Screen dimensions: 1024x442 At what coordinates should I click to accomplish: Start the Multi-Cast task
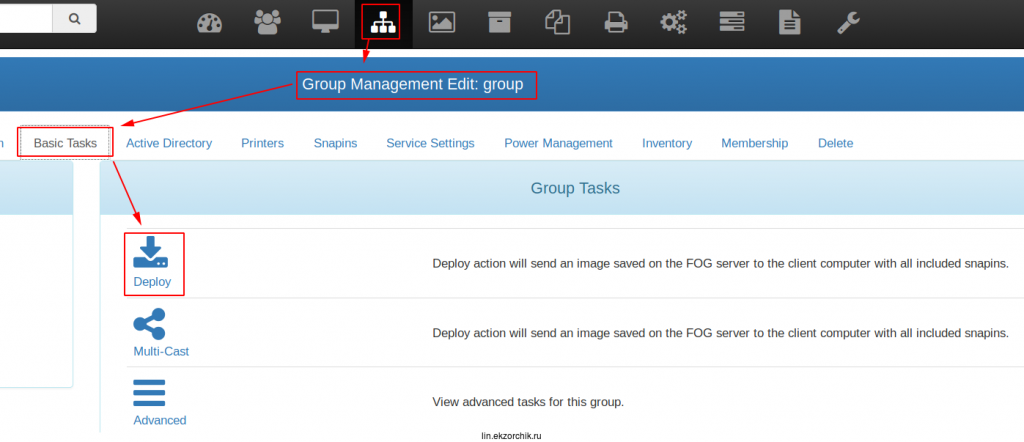tap(161, 333)
